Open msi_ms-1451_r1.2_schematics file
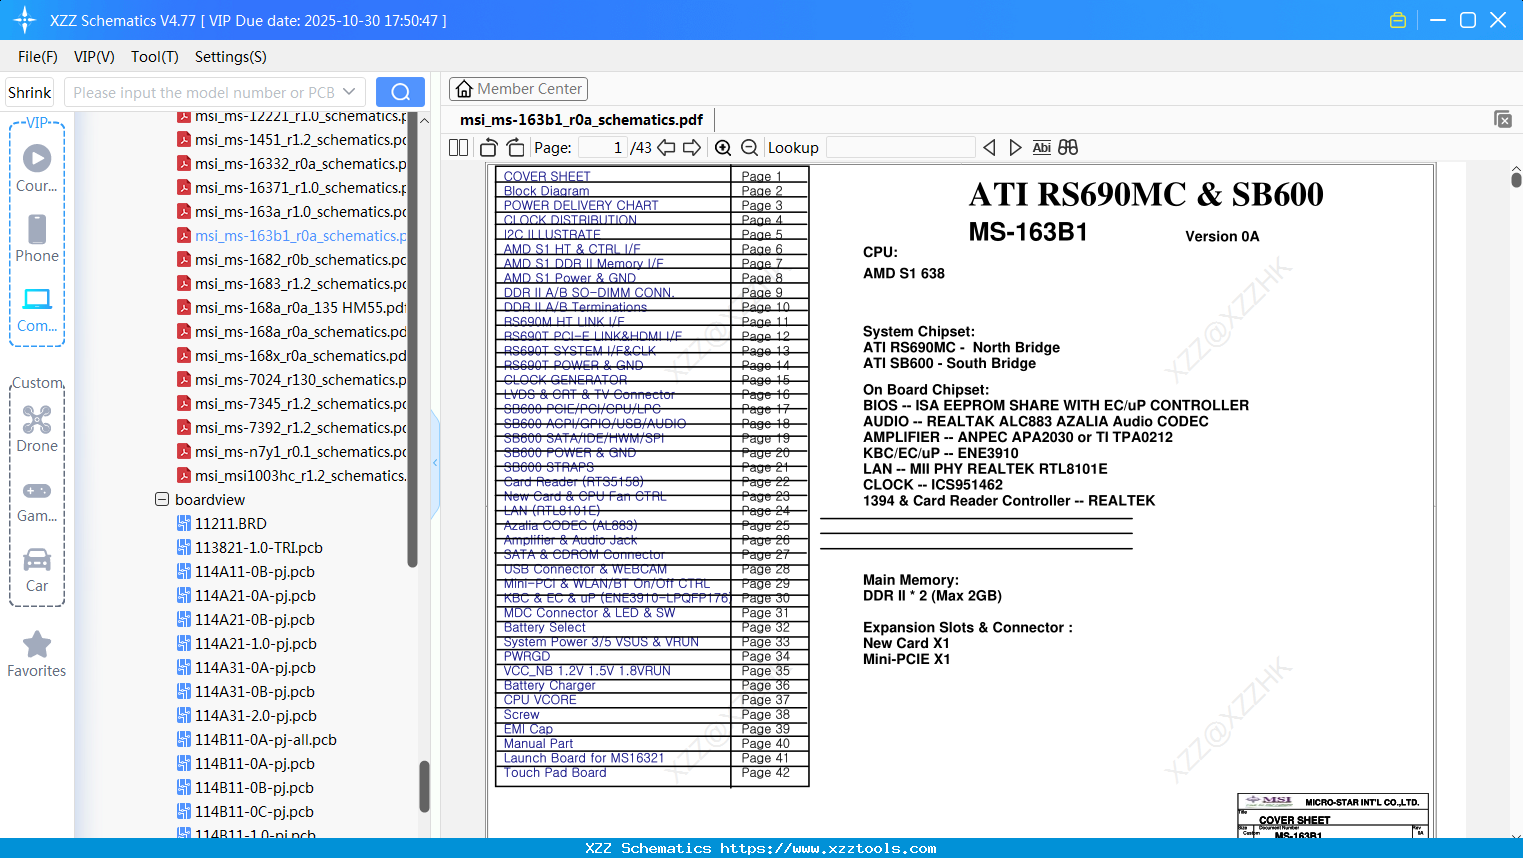Image resolution: width=1523 pixels, height=858 pixels. click(300, 140)
